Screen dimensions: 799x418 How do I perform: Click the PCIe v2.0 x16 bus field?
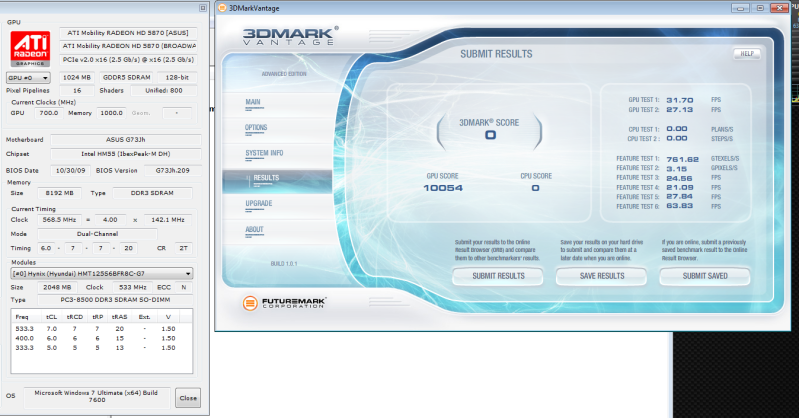[x=128, y=60]
